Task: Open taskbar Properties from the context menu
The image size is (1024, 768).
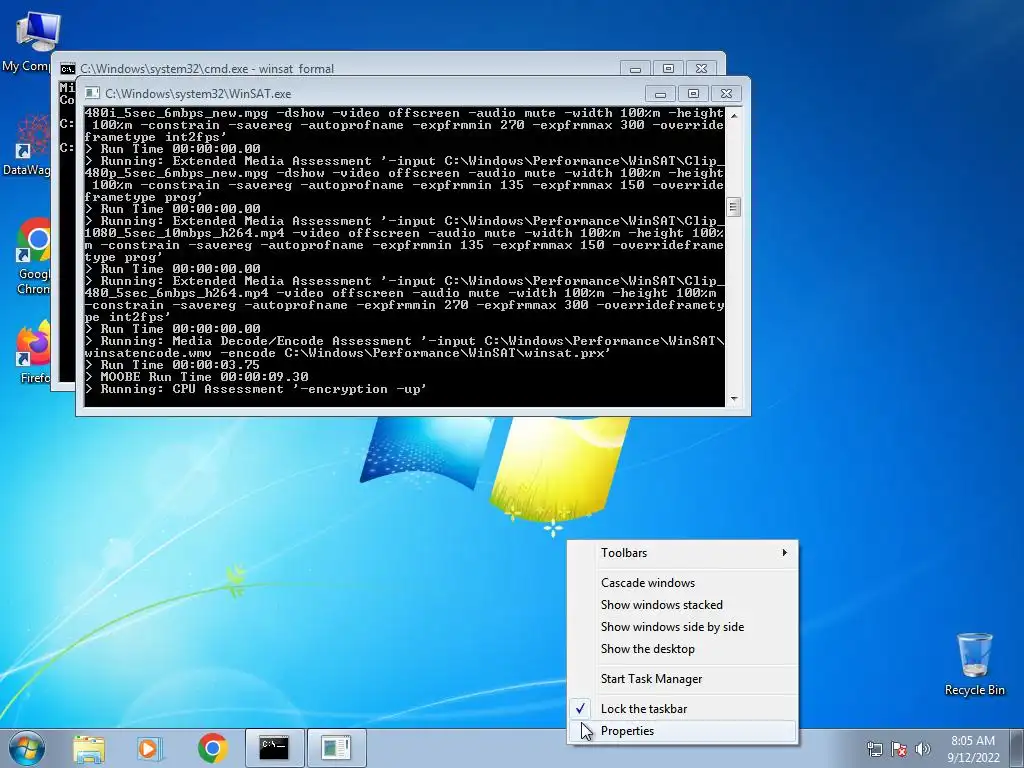Action: point(682,731)
